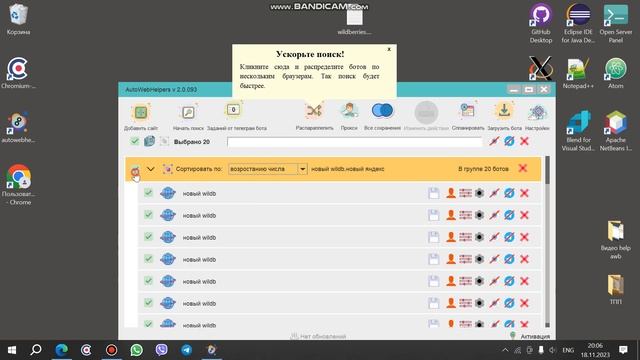Toggle the orange group header checkbox
The width and height of the screenshot is (640, 360).
pos(135,171)
